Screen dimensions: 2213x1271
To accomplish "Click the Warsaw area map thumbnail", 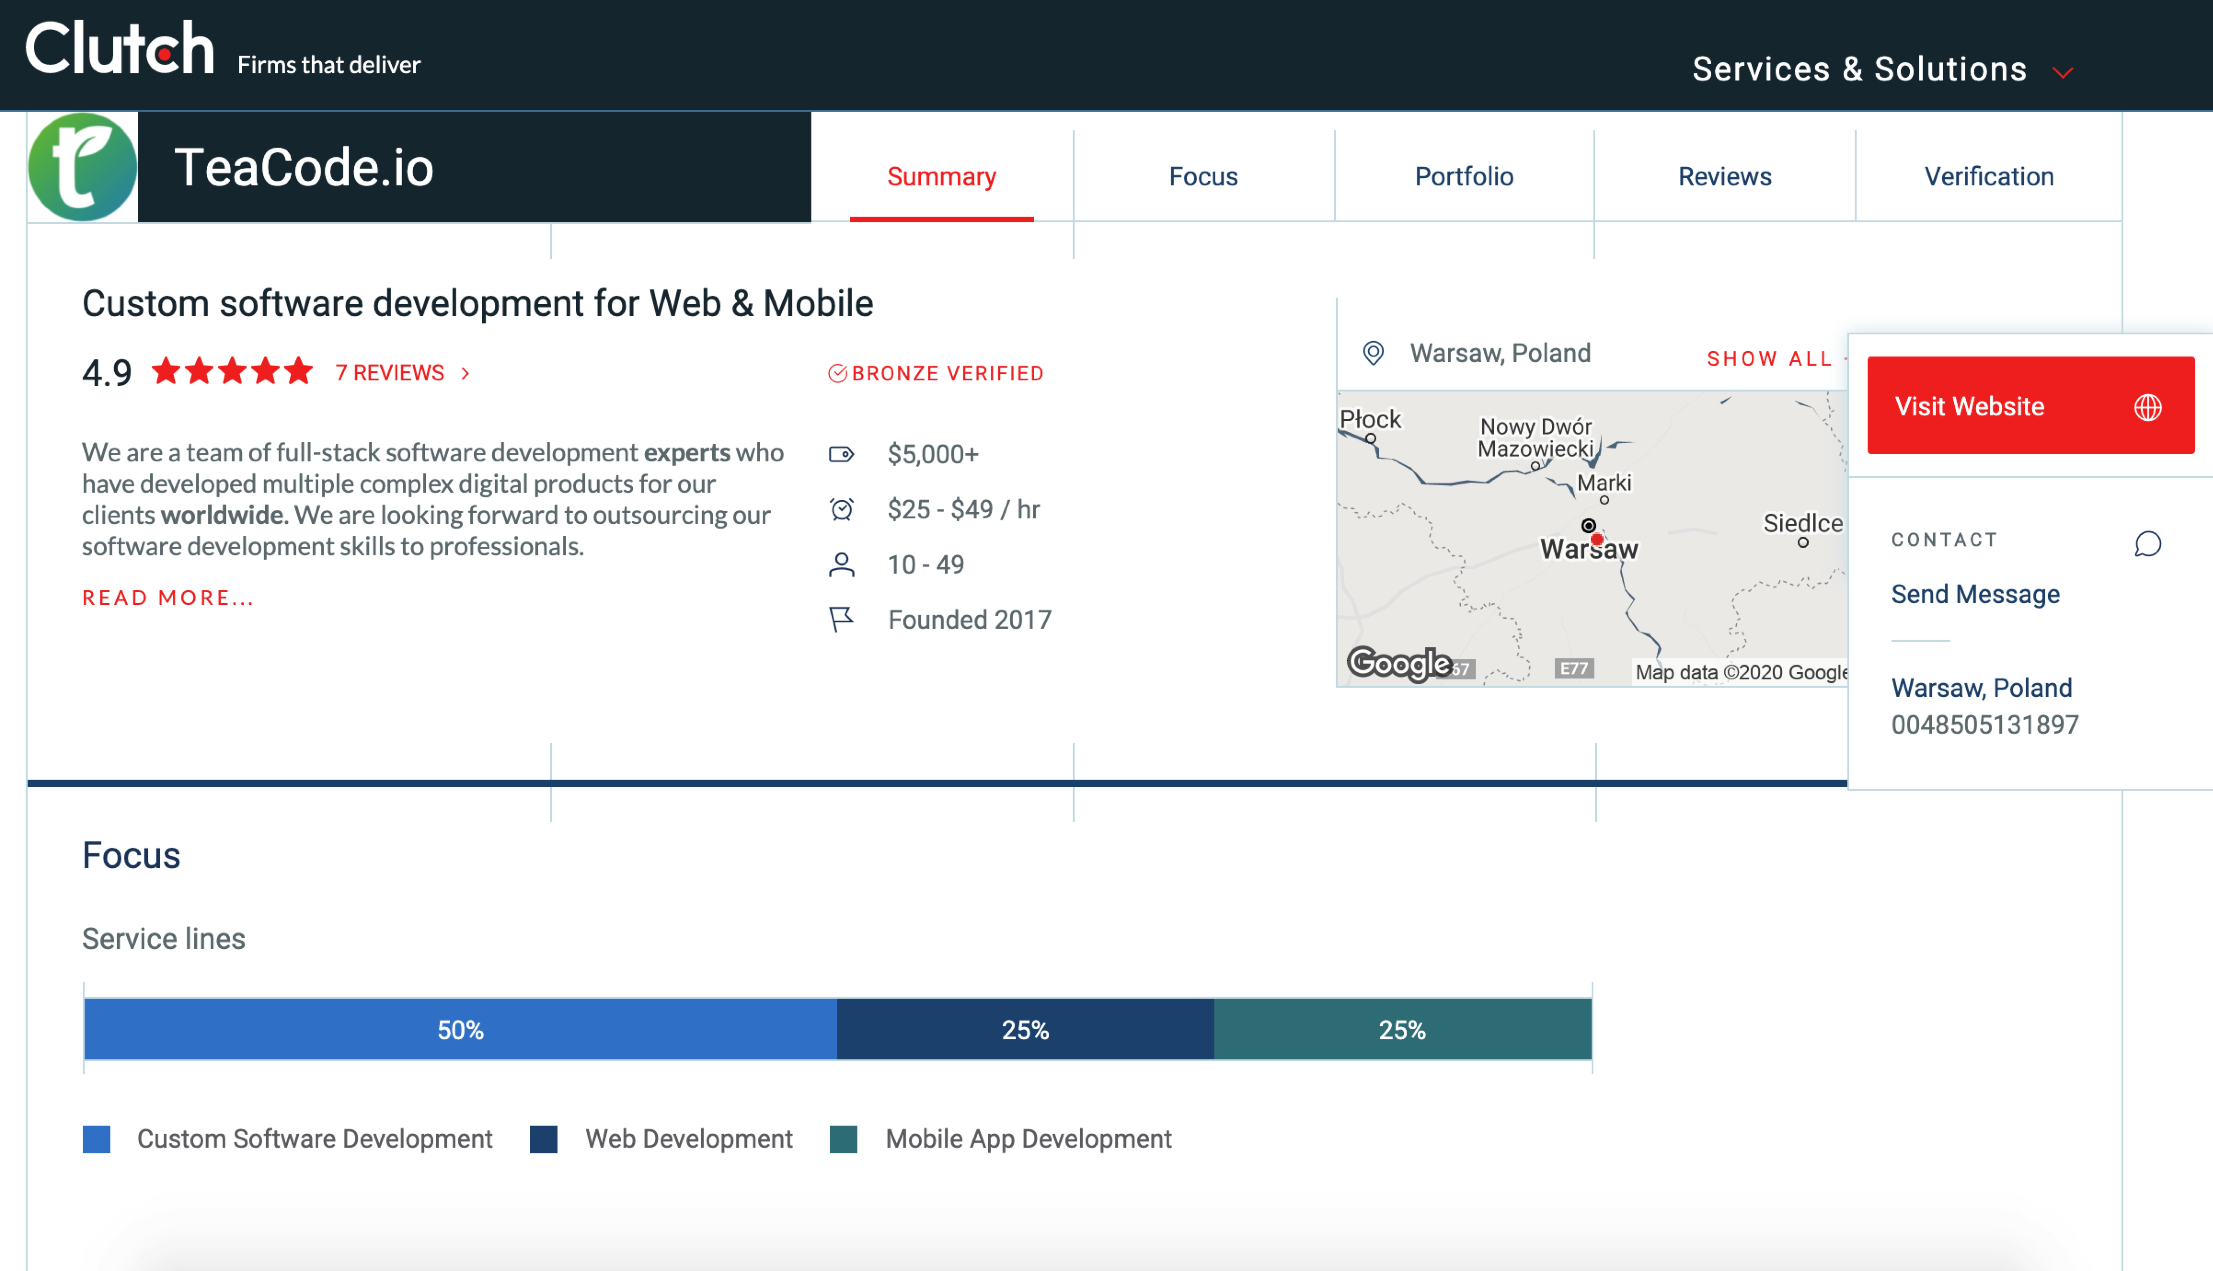I will (1592, 539).
